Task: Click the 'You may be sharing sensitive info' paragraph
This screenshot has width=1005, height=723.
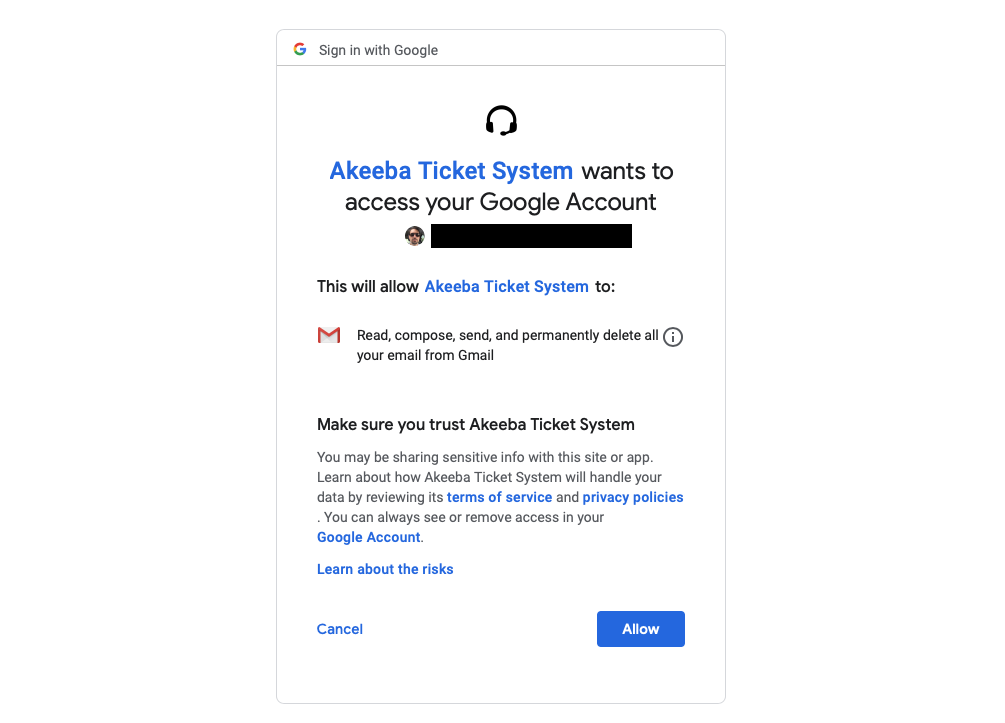Action: [x=500, y=497]
